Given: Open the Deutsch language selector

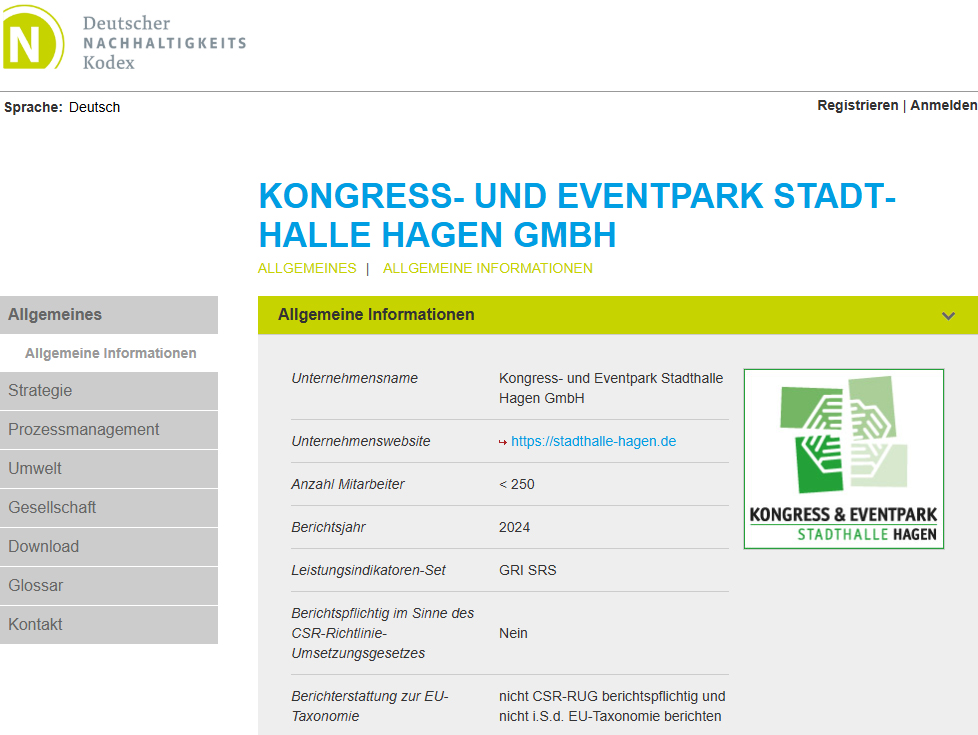Looking at the screenshot, I should coord(94,107).
